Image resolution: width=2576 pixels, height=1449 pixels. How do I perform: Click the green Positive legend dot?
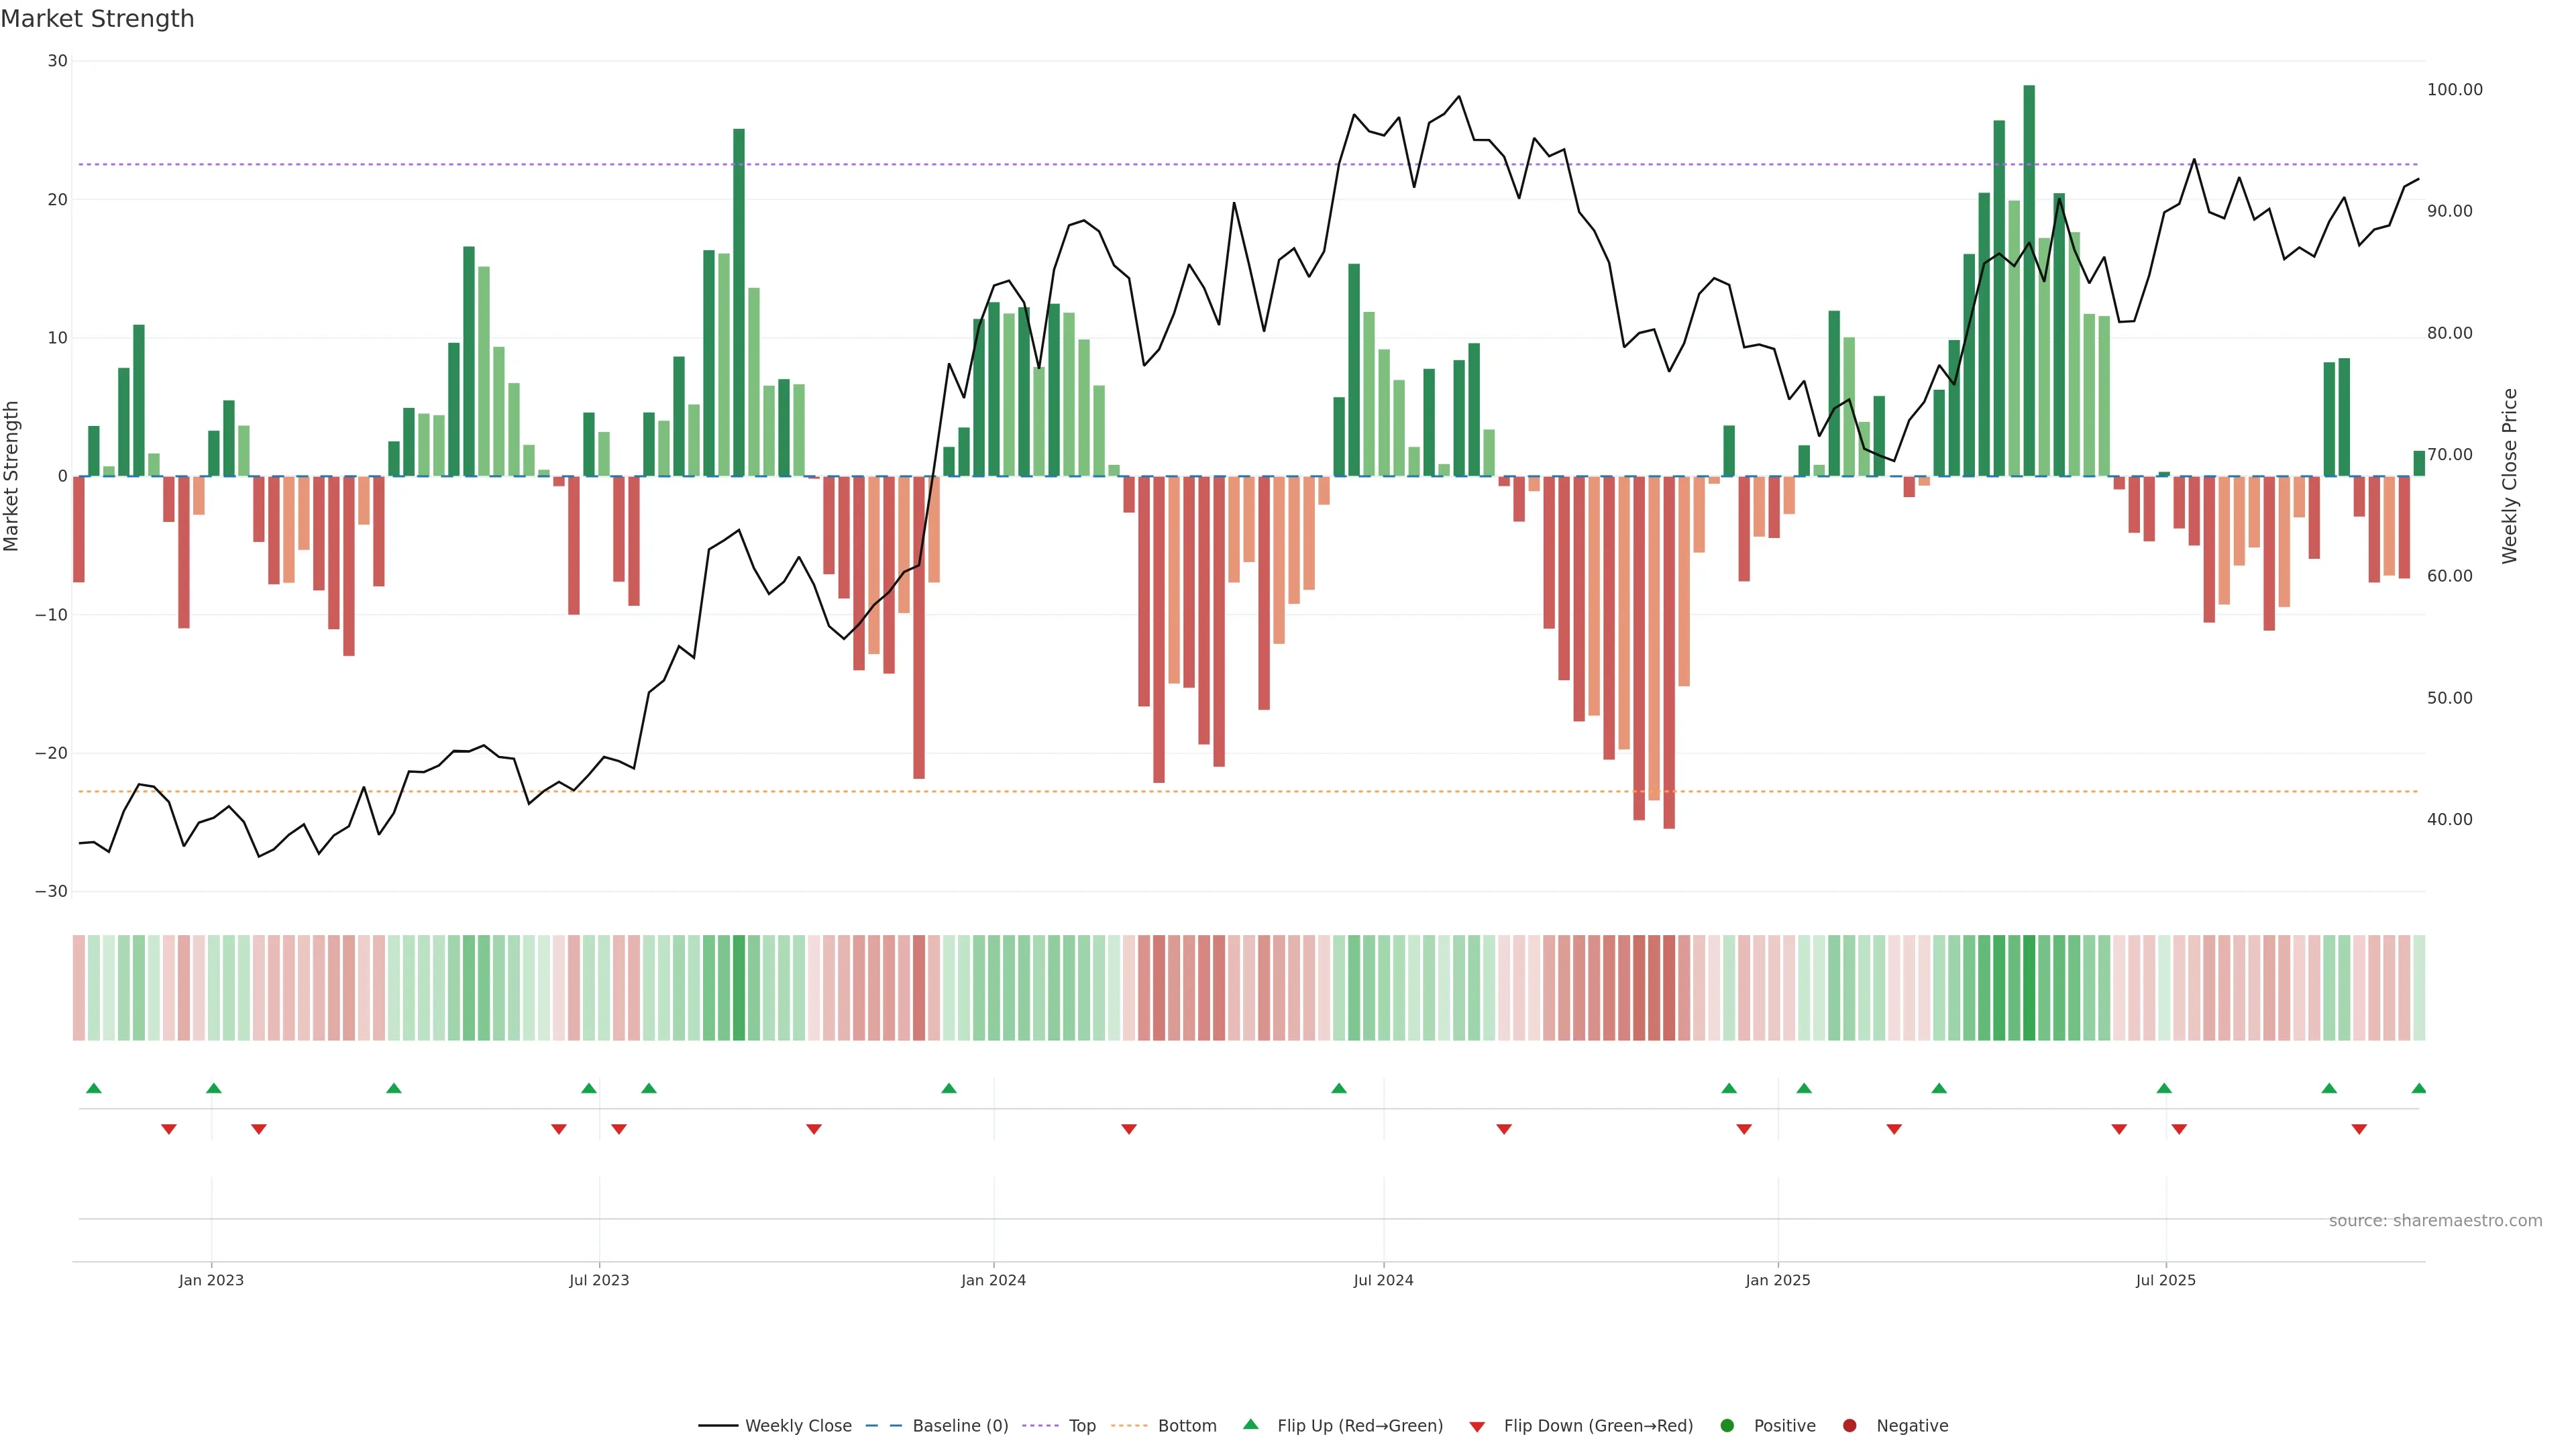[x=1727, y=1425]
